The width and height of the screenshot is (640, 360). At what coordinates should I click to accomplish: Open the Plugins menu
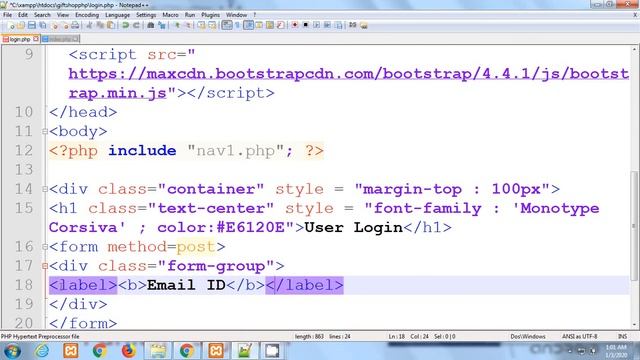[211, 15]
